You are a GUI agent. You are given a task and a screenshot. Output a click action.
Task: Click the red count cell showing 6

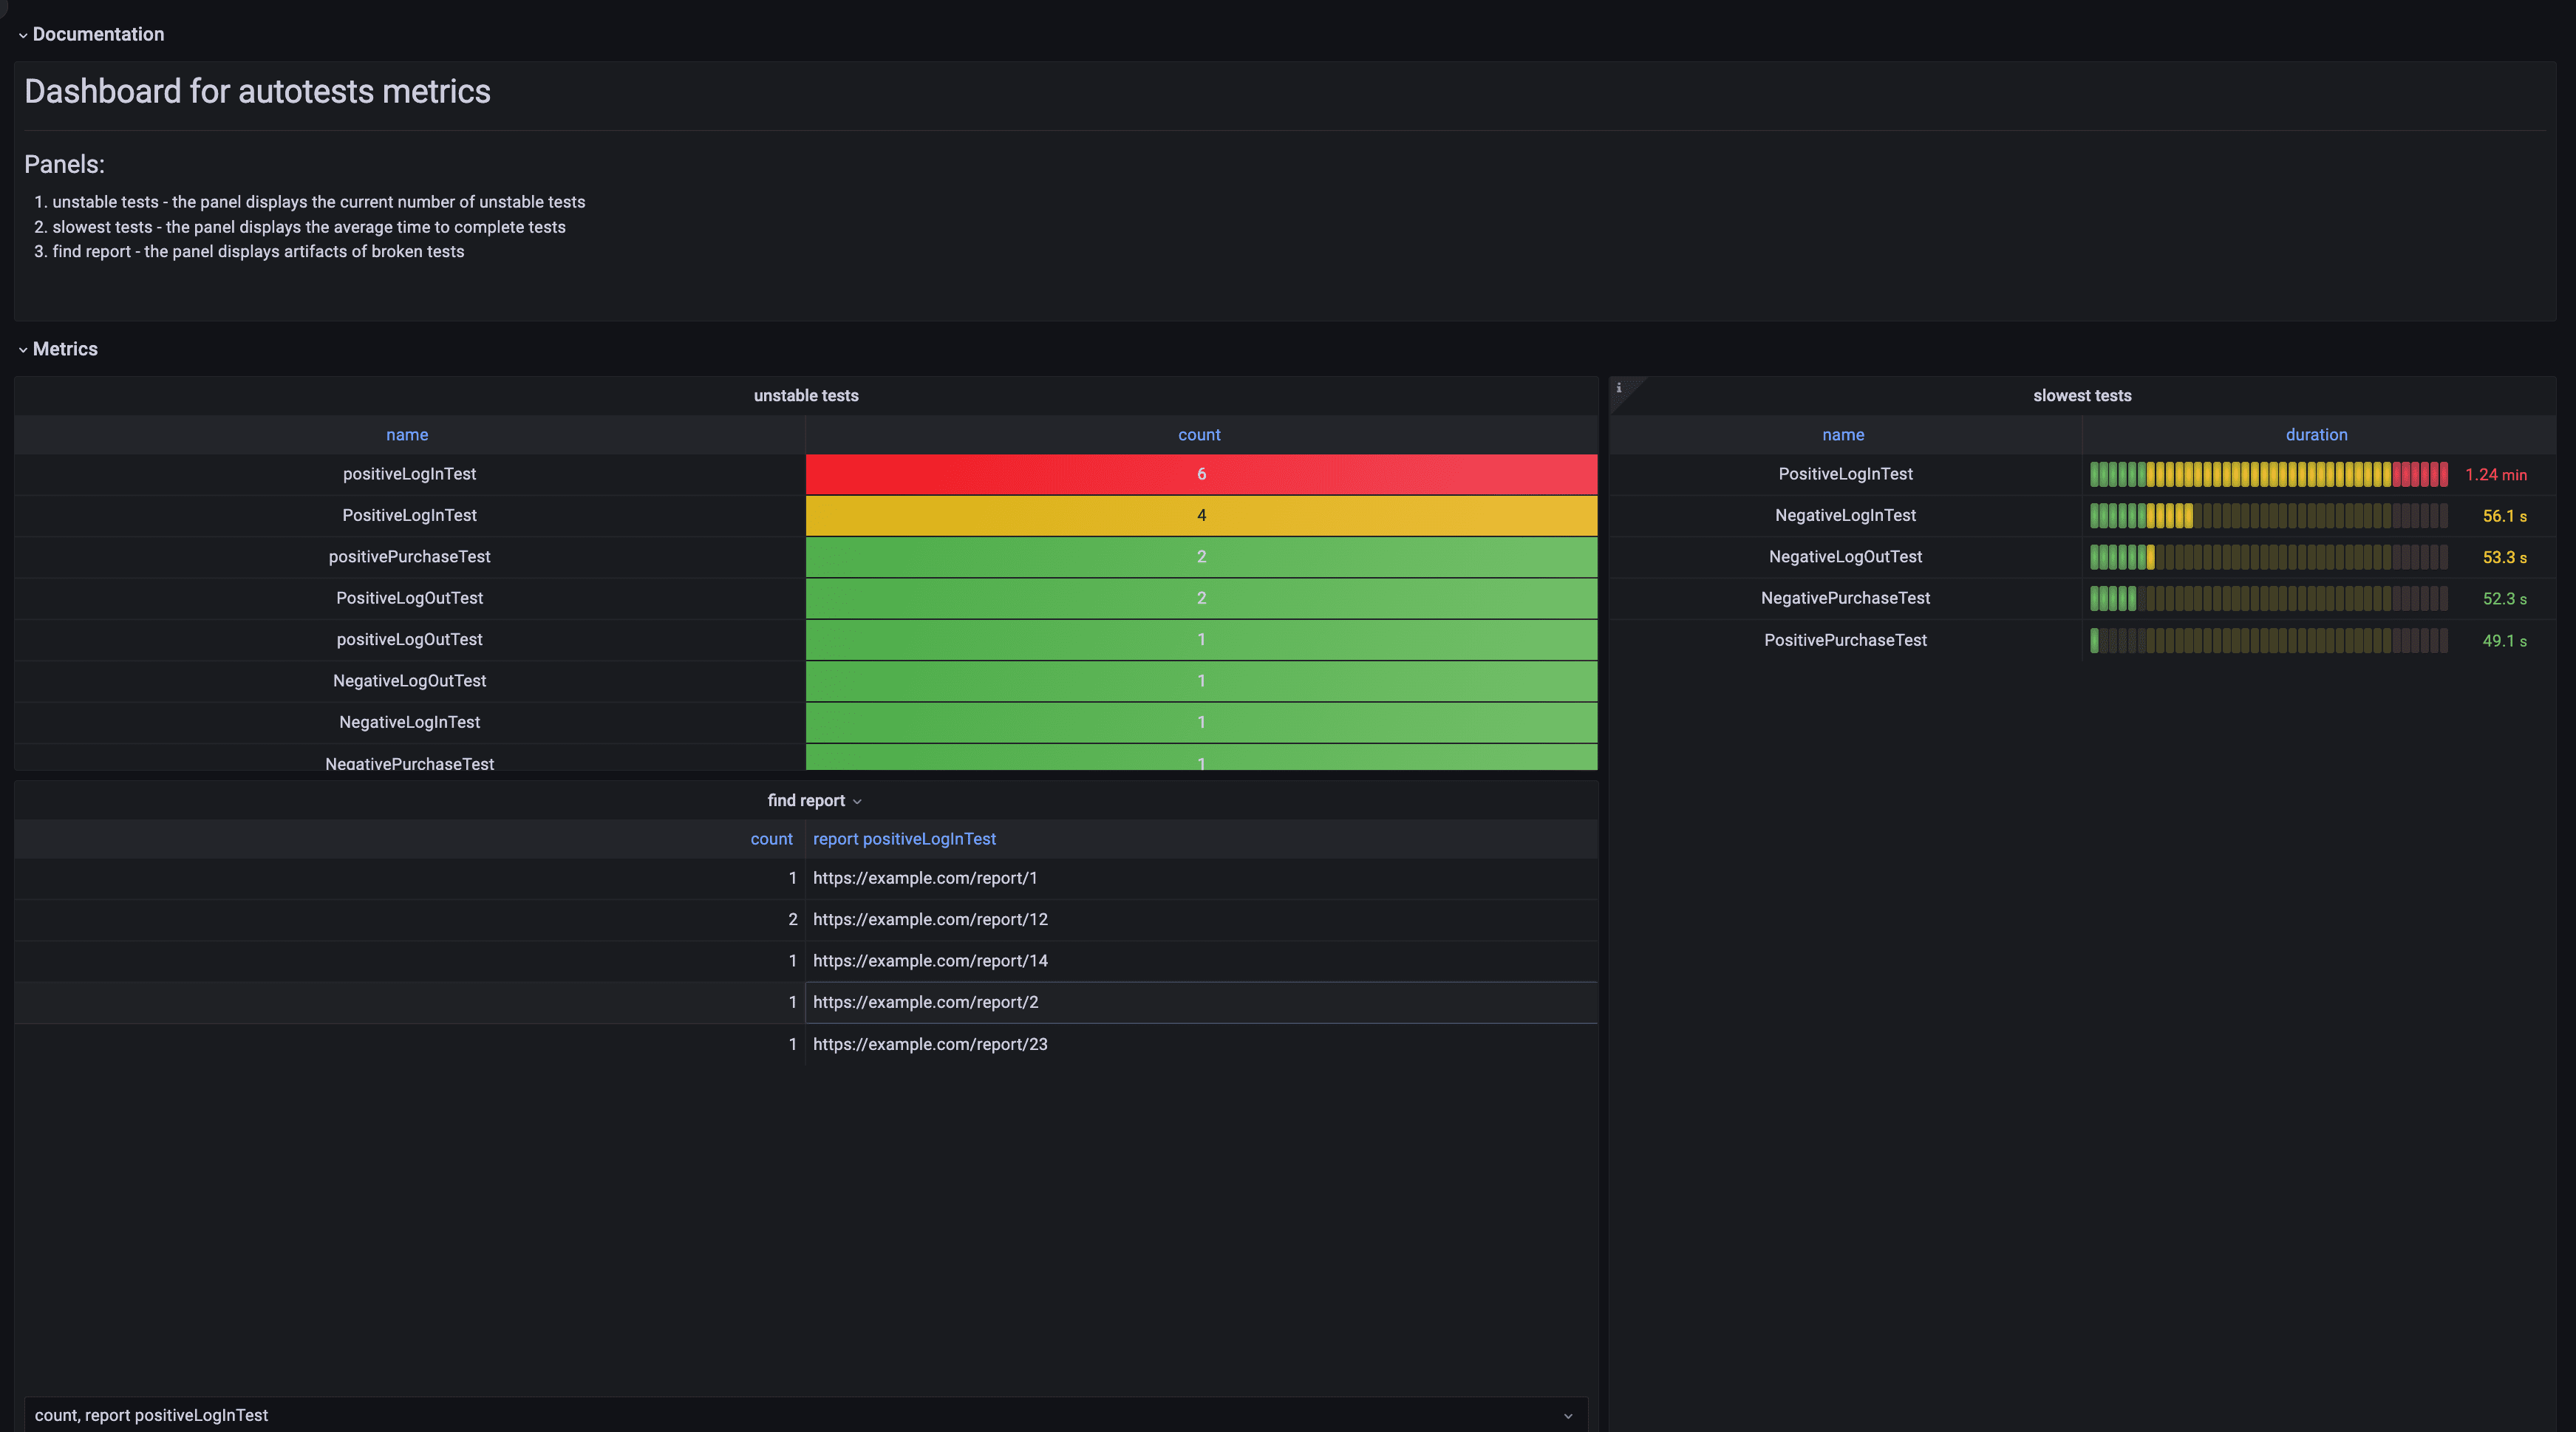click(x=1201, y=474)
